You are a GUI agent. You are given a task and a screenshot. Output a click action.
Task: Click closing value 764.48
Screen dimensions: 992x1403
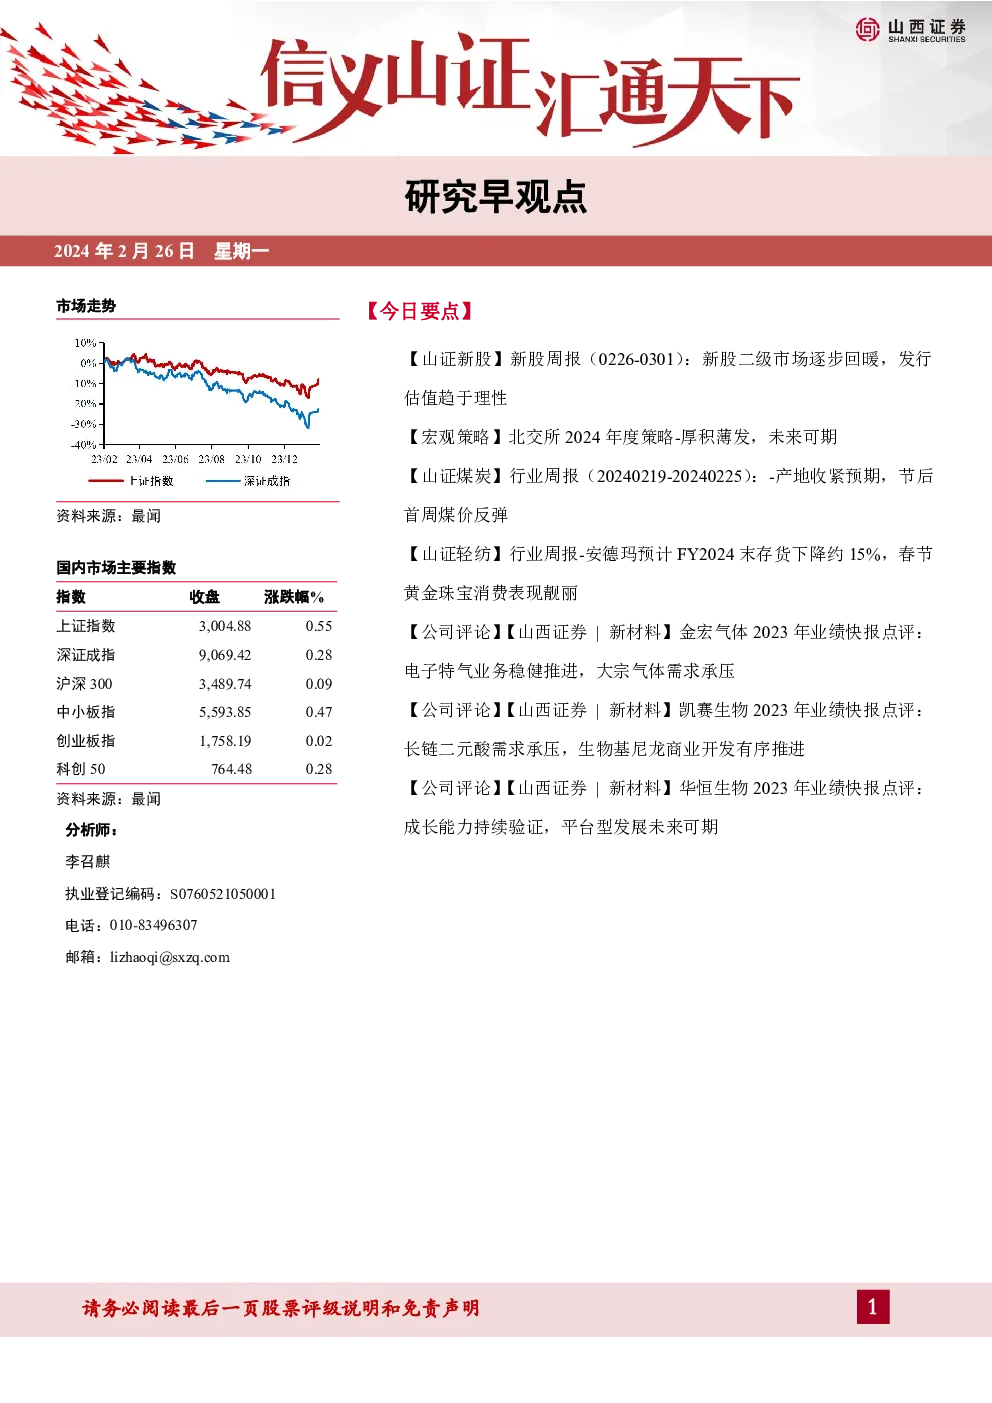[x=232, y=769]
